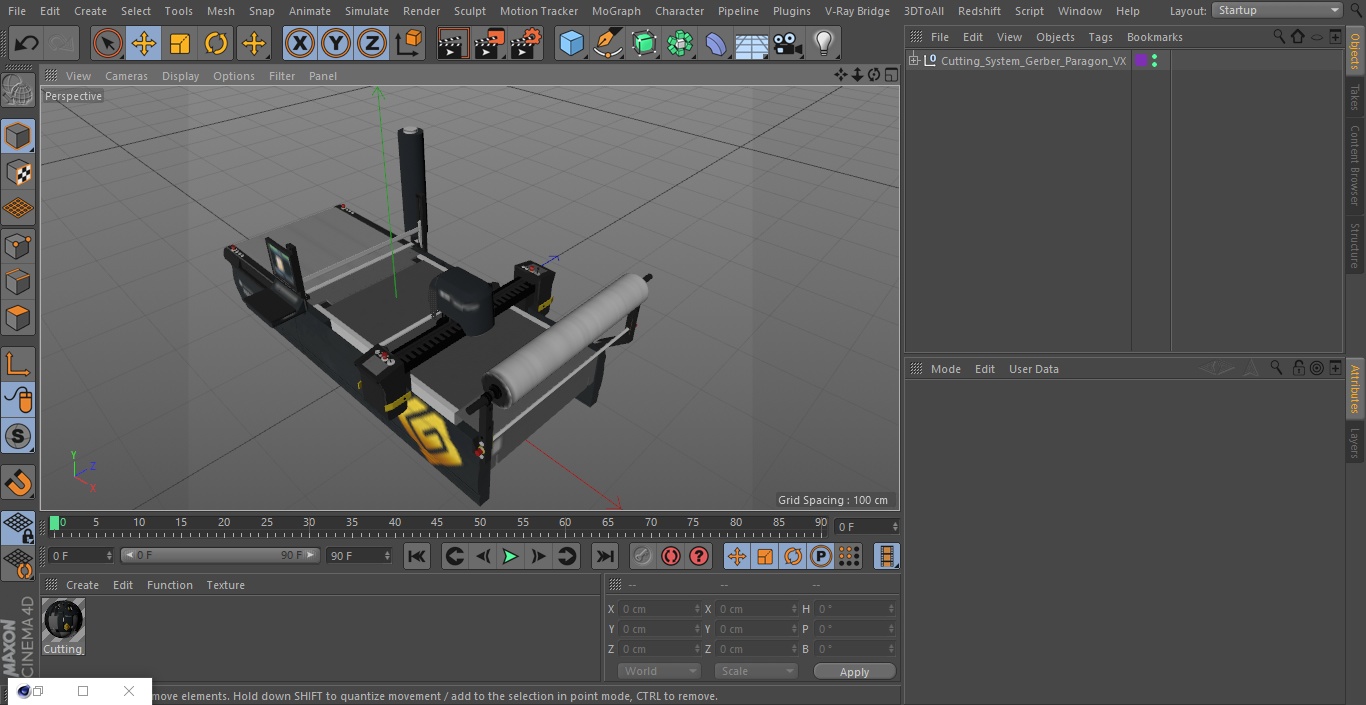1366x705 pixels.
Task: Click Render View clapperboard icon
Action: (x=453, y=44)
